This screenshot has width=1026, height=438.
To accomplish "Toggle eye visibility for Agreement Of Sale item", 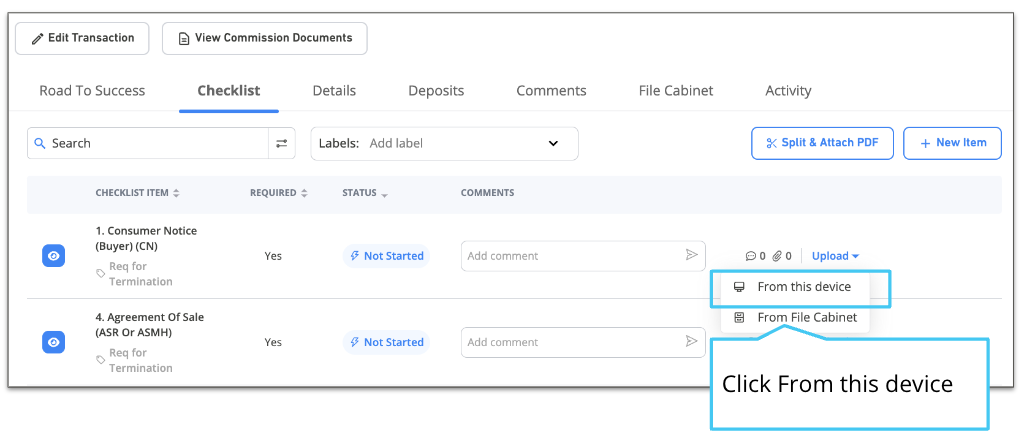I will [54, 342].
